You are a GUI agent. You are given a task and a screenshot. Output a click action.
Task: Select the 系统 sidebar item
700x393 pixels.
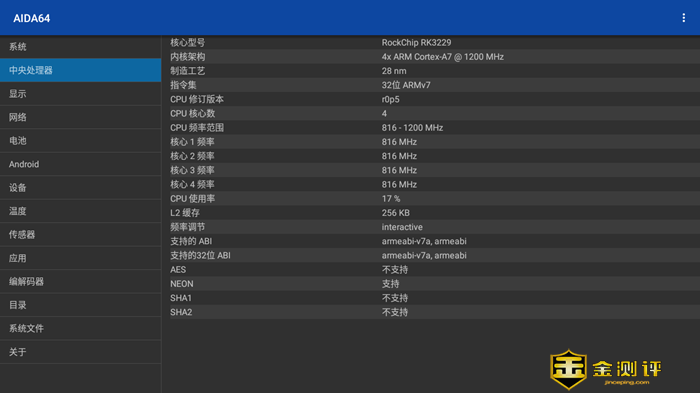click(80, 47)
